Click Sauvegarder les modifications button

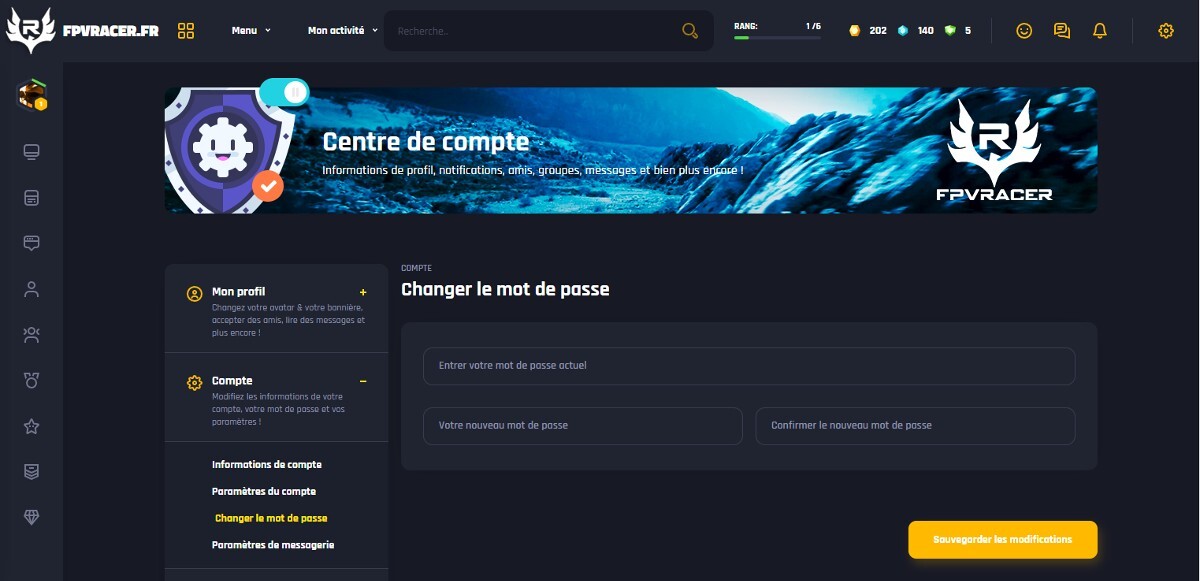pos(1002,539)
